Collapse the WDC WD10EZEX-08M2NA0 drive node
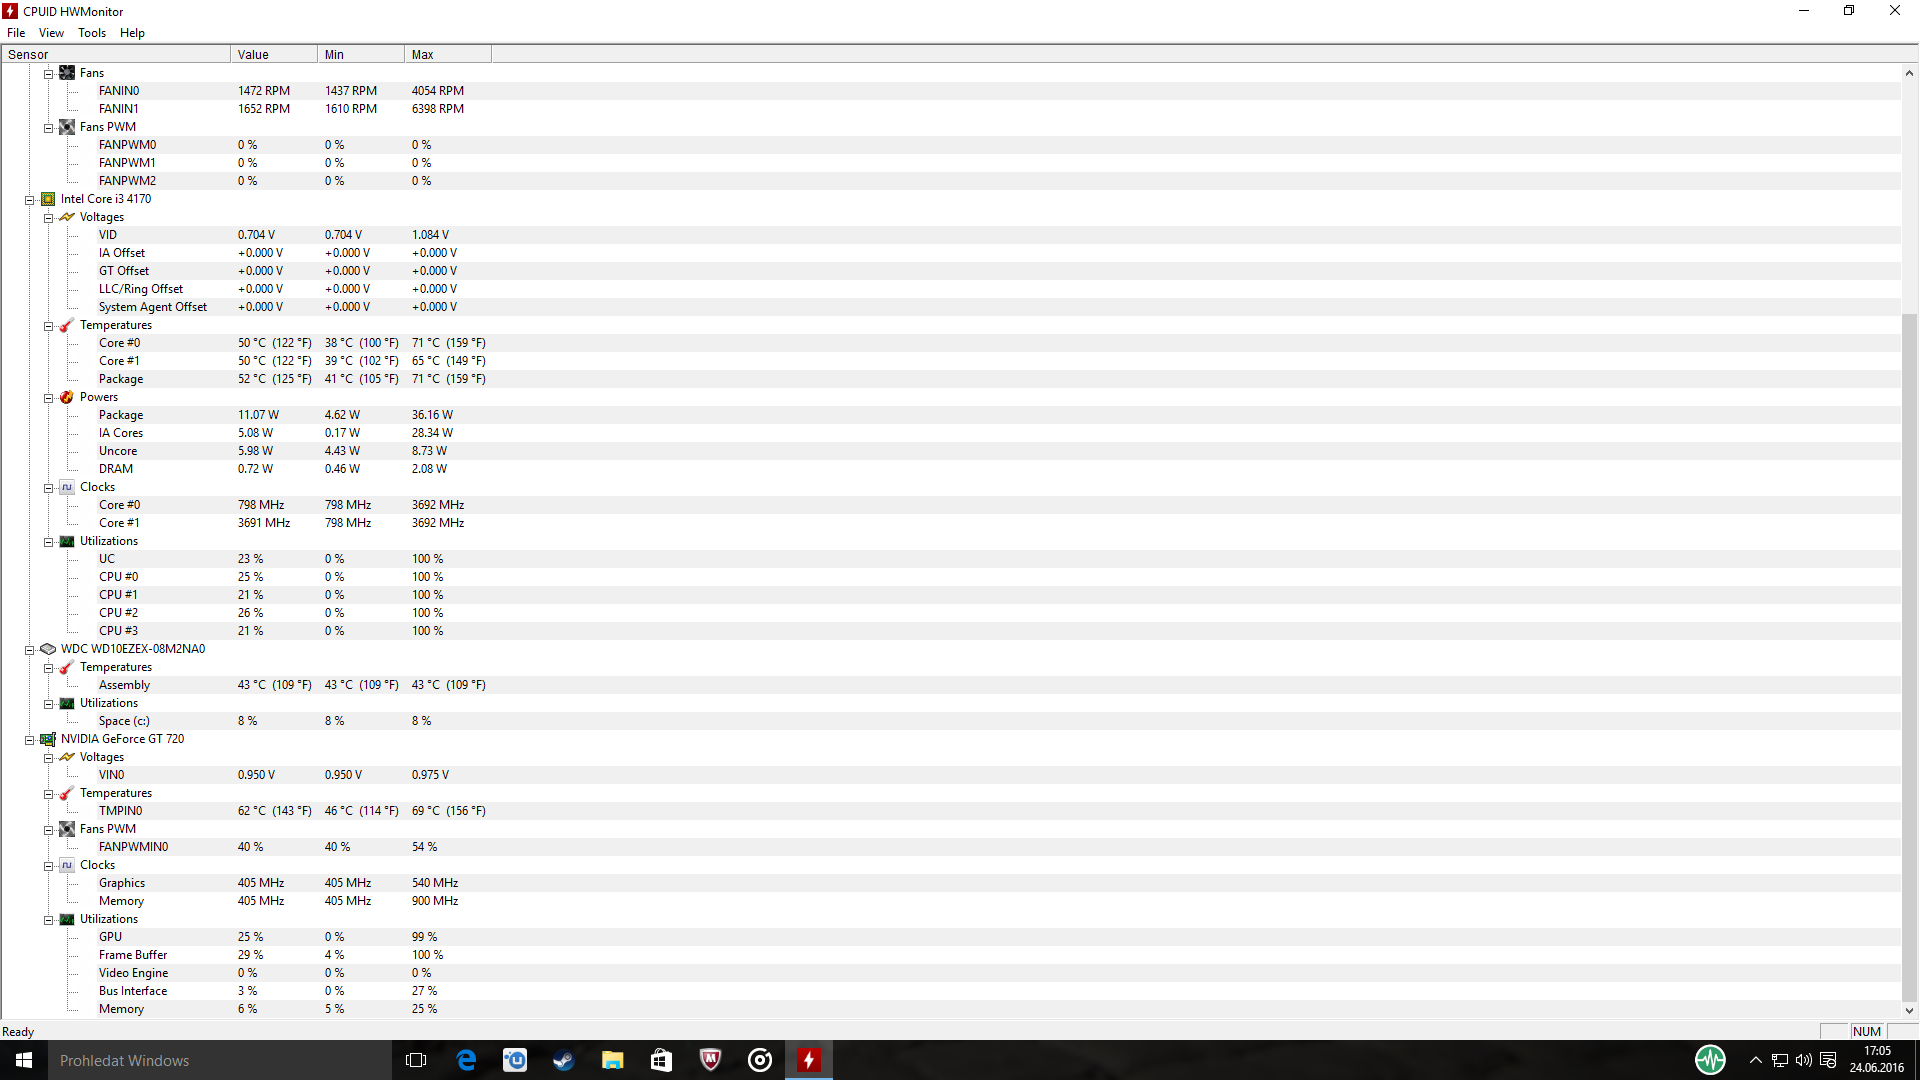Image resolution: width=1920 pixels, height=1080 pixels. pyautogui.click(x=30, y=650)
